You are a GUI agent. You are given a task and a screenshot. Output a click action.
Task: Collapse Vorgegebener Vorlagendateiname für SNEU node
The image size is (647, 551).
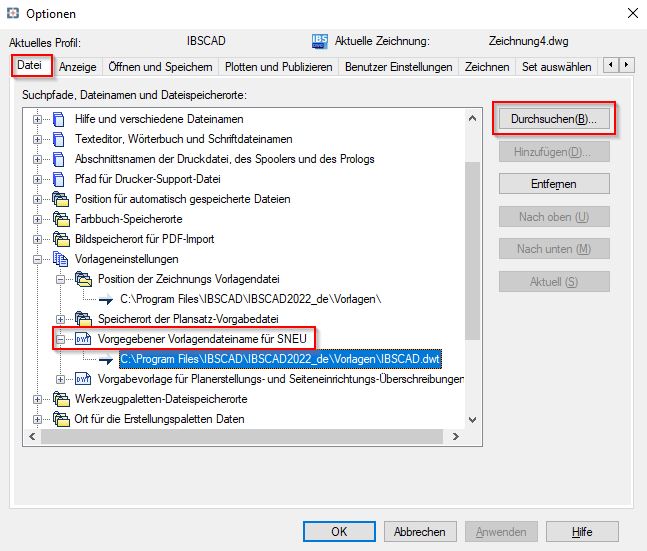click(60, 339)
